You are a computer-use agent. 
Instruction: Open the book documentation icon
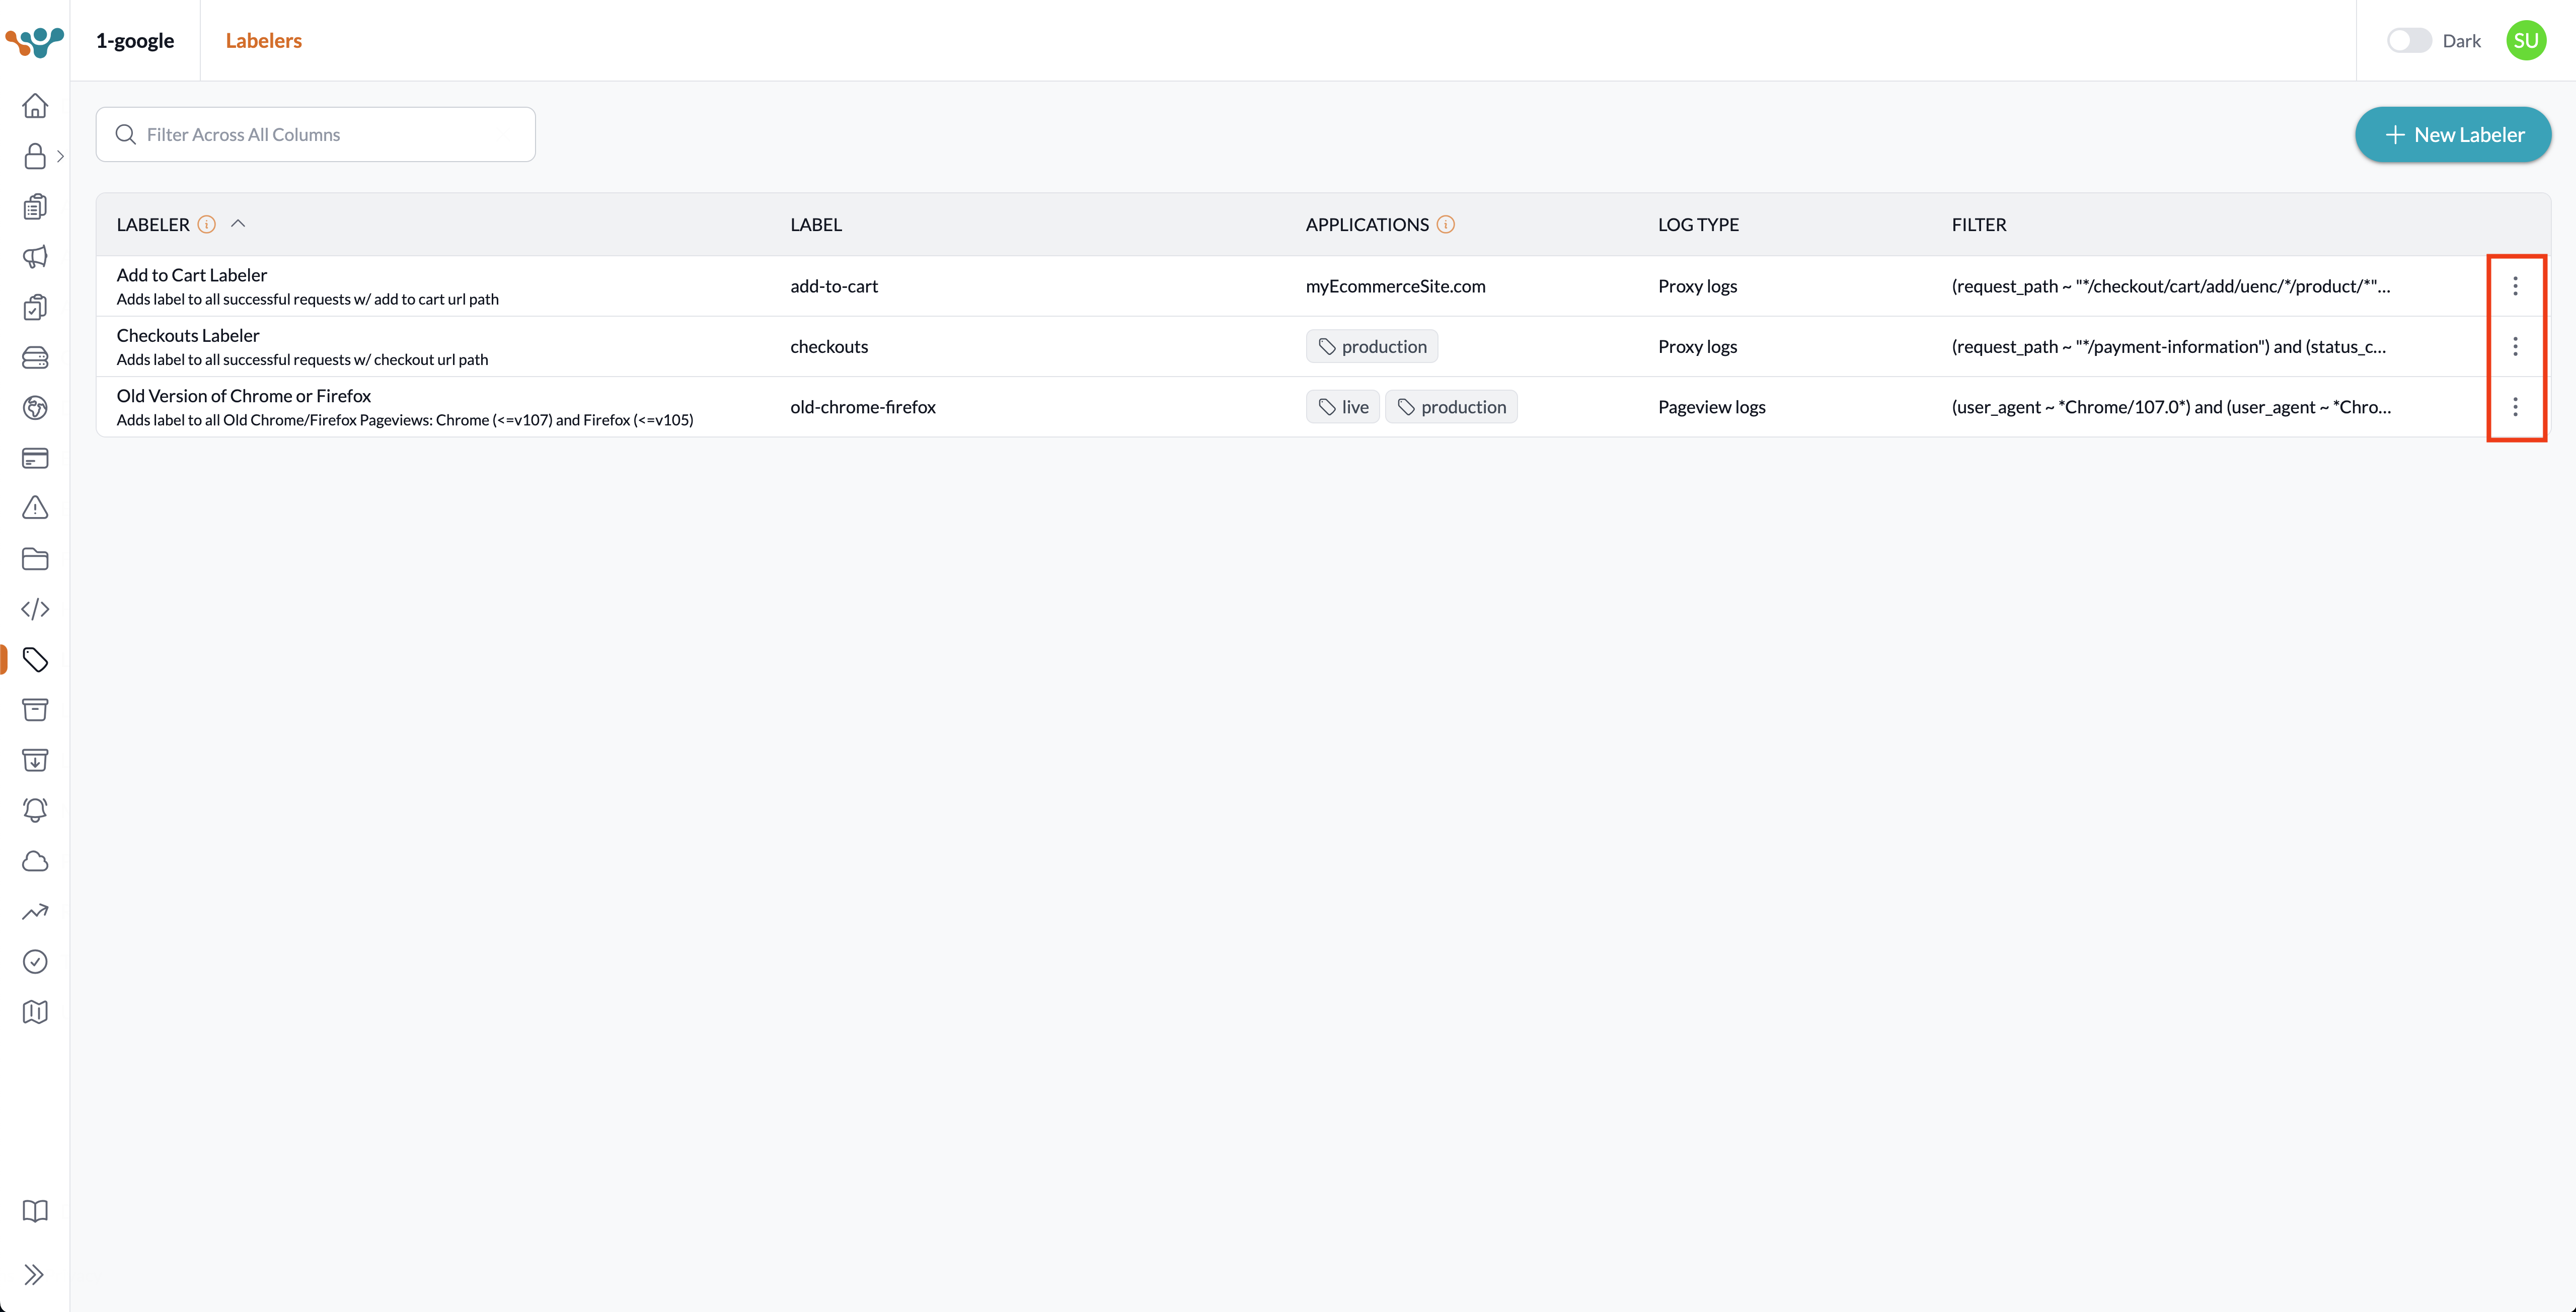[x=35, y=1211]
